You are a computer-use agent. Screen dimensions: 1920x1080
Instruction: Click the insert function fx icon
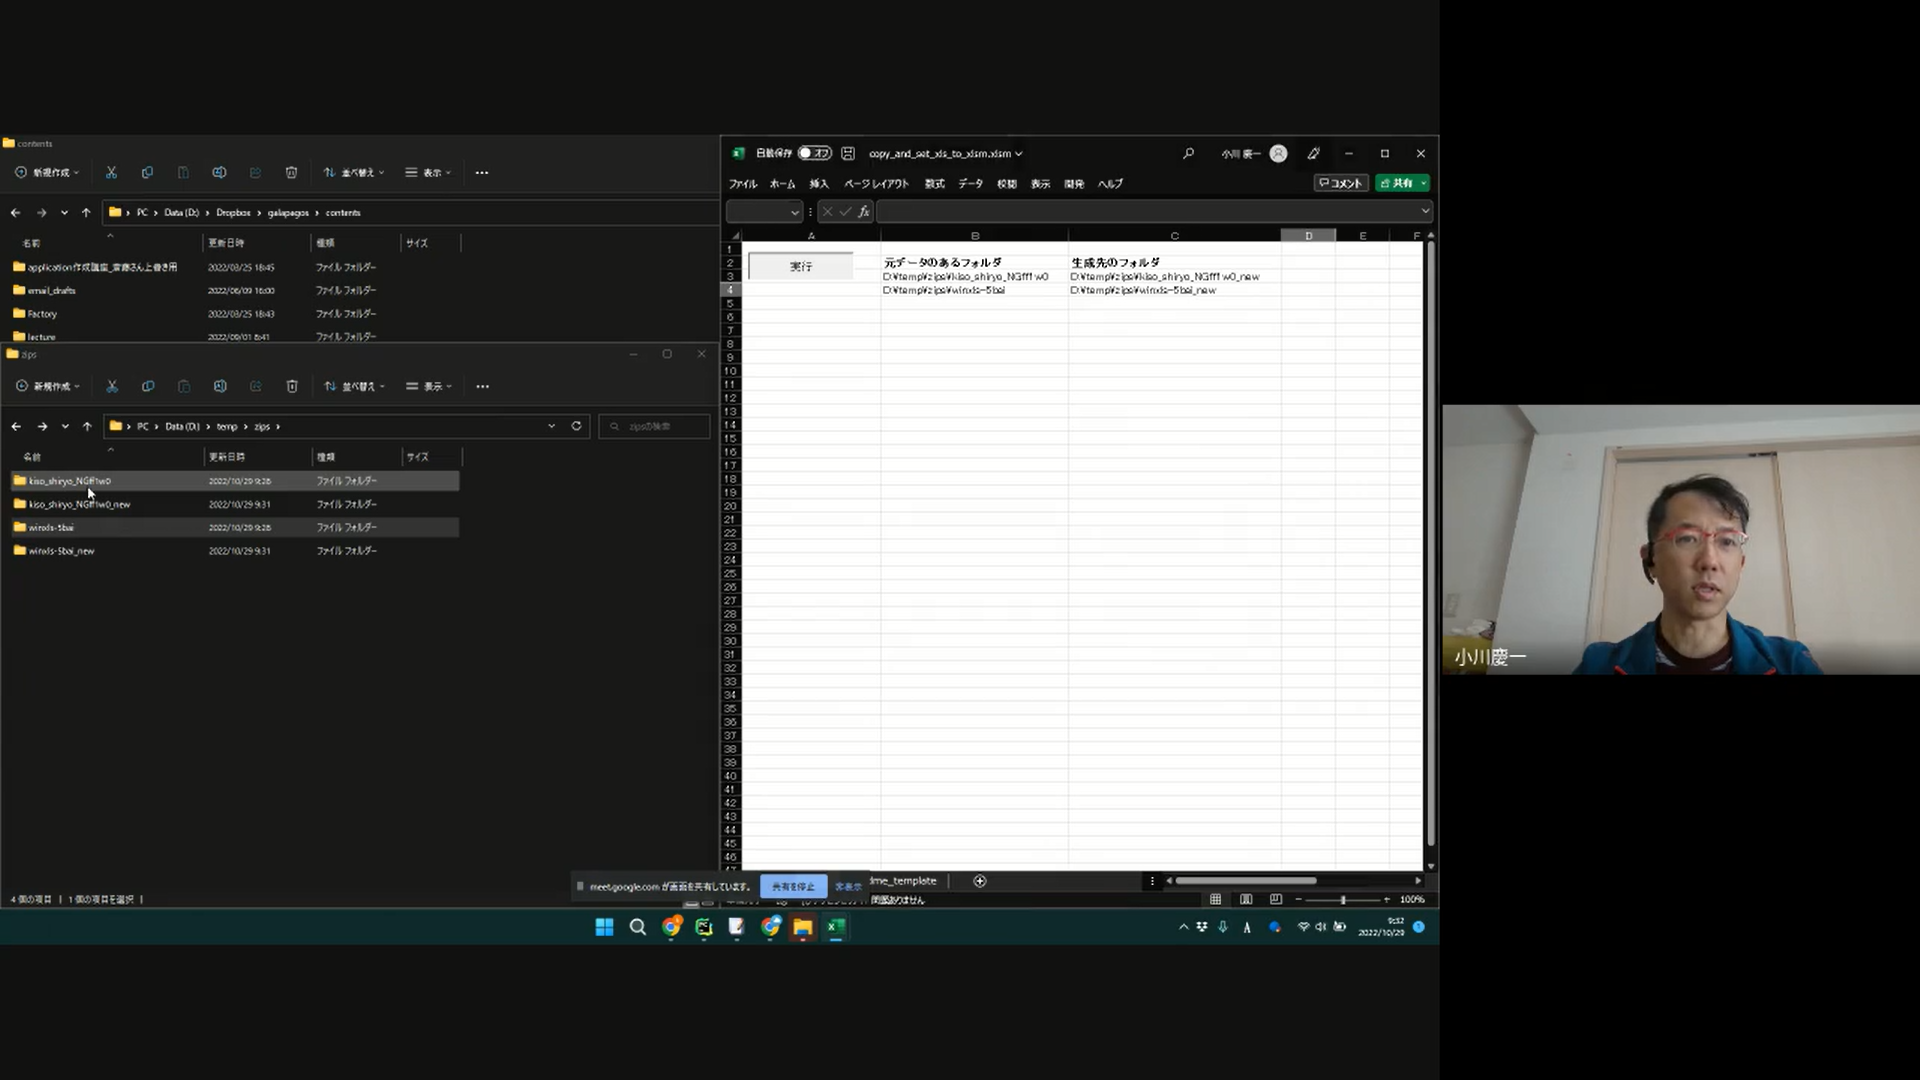tap(864, 211)
